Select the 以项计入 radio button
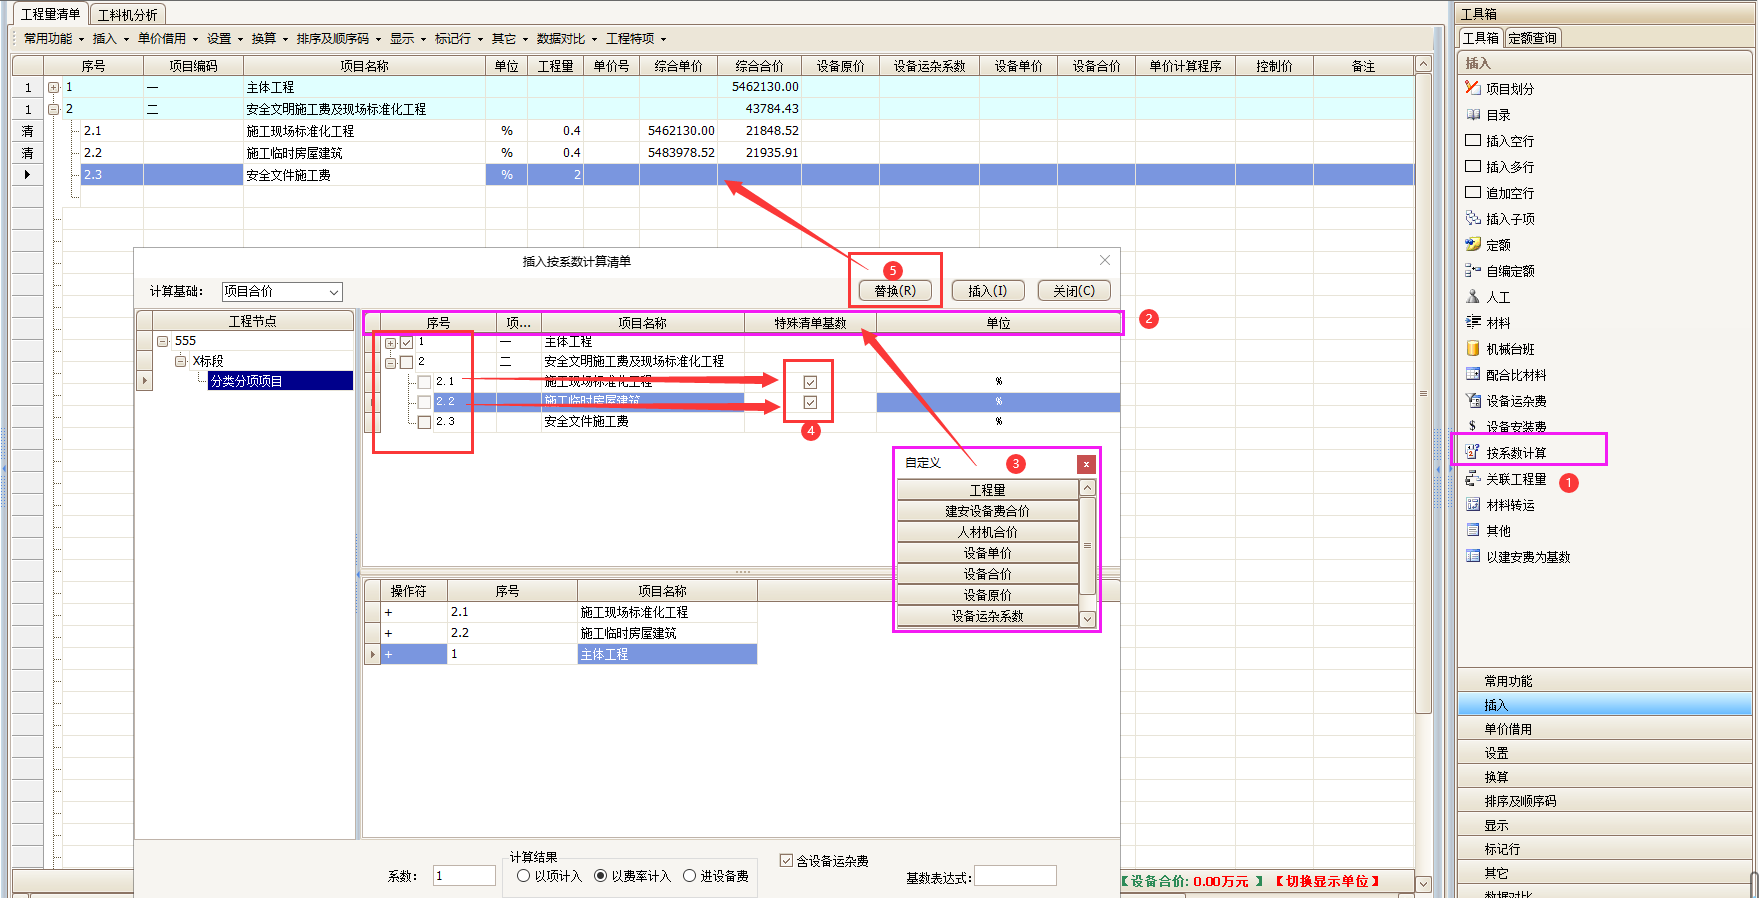Viewport: 1759px width, 898px height. 523,876
